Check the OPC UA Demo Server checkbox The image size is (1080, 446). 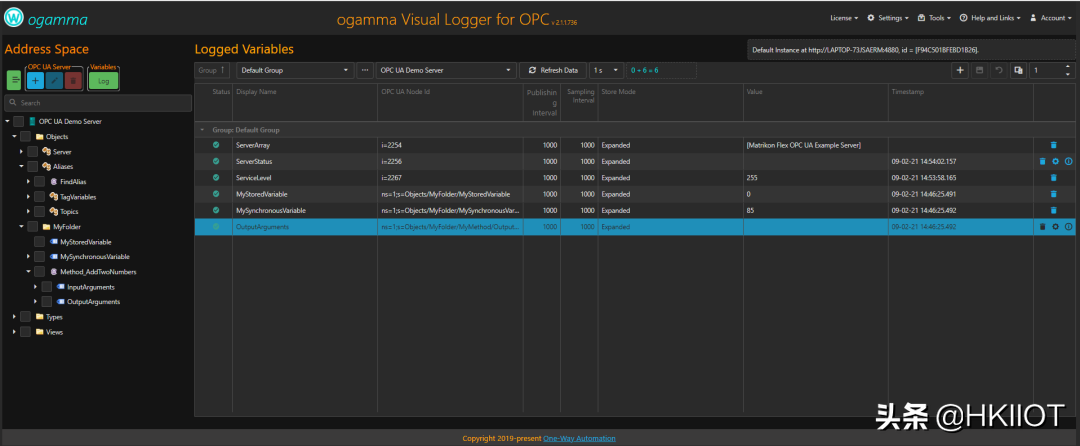(x=19, y=122)
